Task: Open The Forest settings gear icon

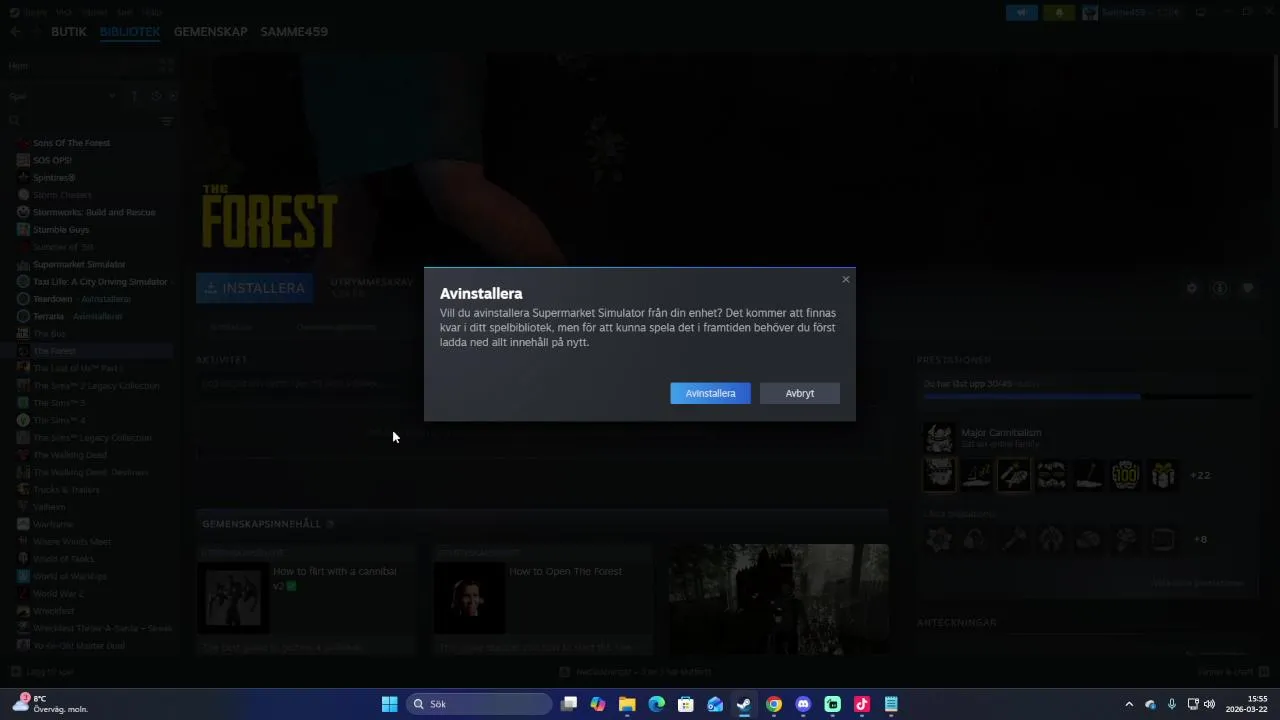Action: (x=1192, y=288)
